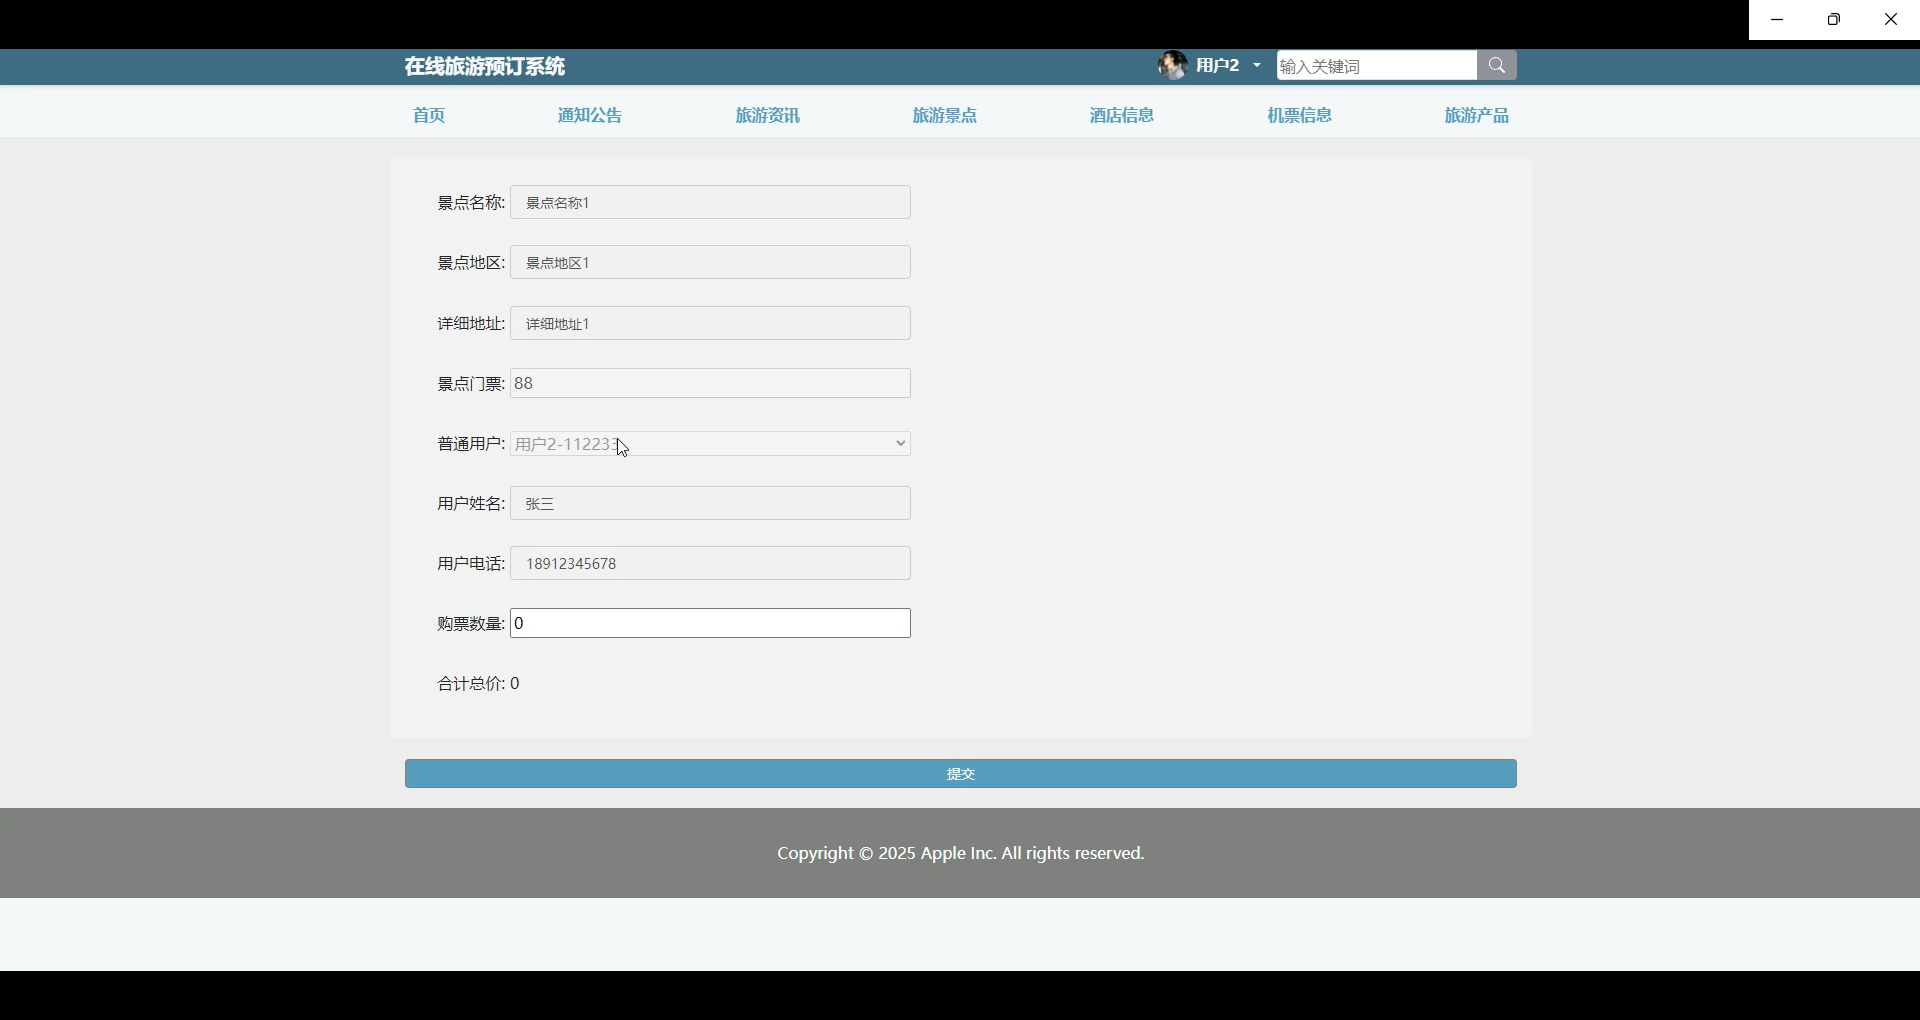Click the 详细地址 input field

(711, 324)
